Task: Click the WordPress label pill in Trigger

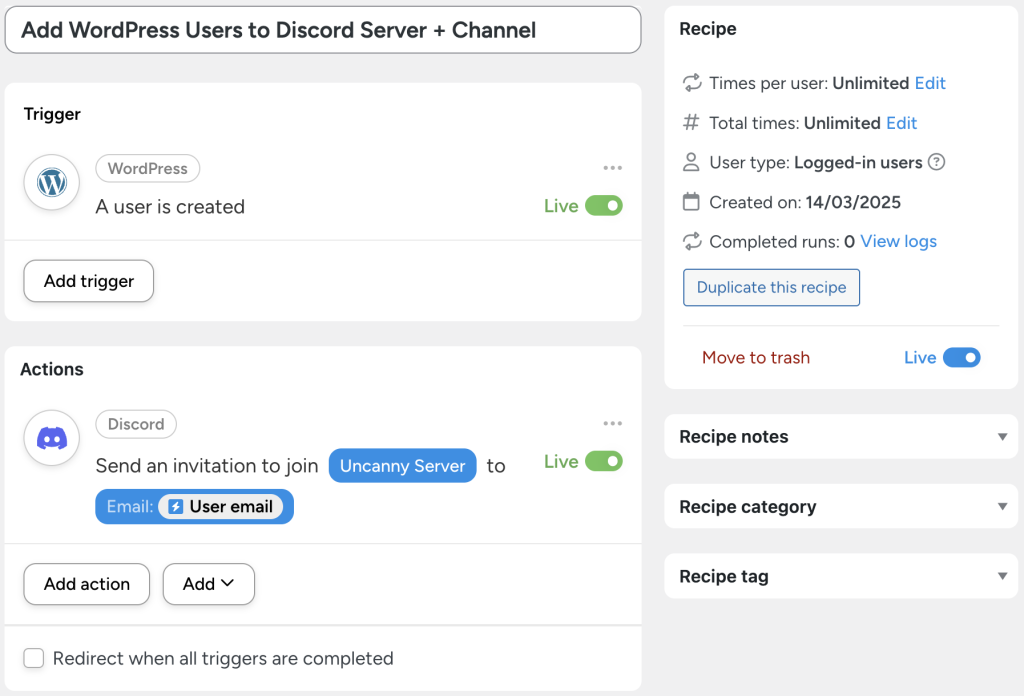Action: (147, 168)
